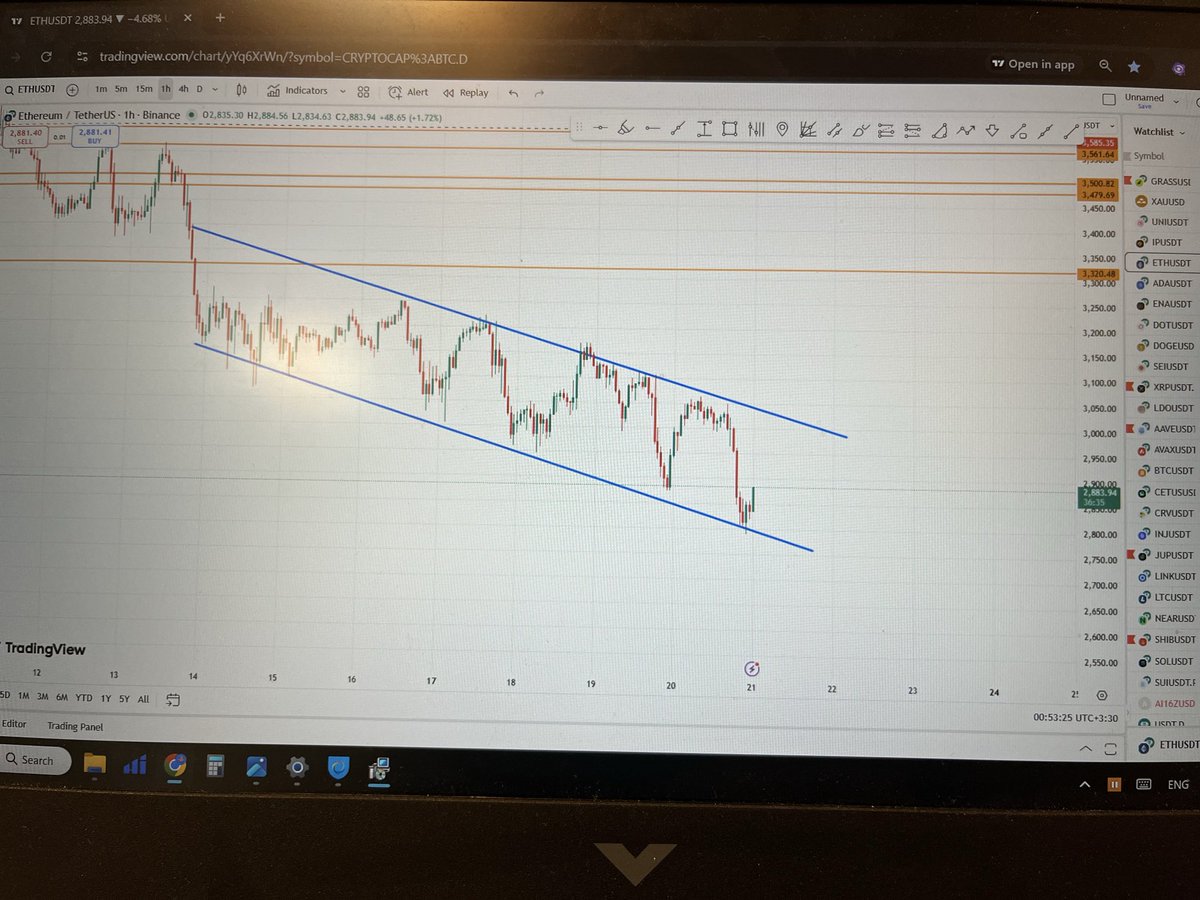Select the arrow down marker tool
The width and height of the screenshot is (1200, 900).
click(x=993, y=130)
